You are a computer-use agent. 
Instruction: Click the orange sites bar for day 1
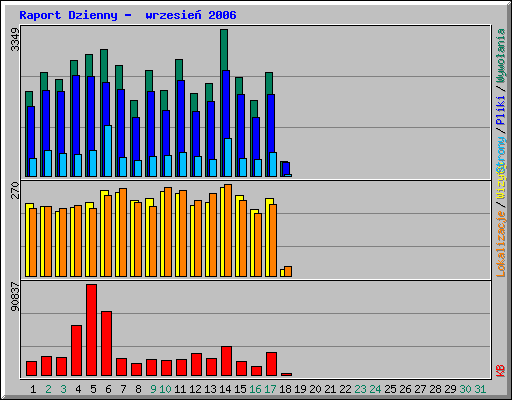tap(33, 243)
